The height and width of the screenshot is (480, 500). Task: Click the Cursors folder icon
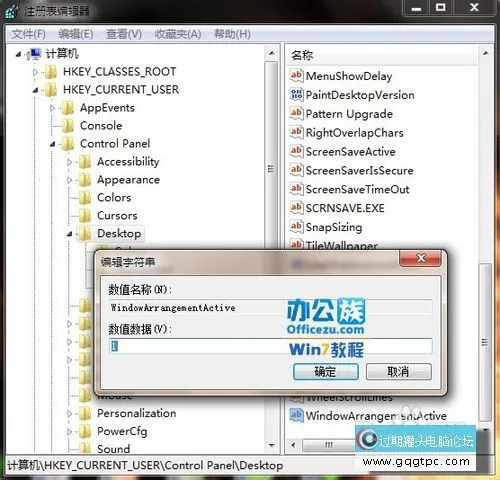85,216
